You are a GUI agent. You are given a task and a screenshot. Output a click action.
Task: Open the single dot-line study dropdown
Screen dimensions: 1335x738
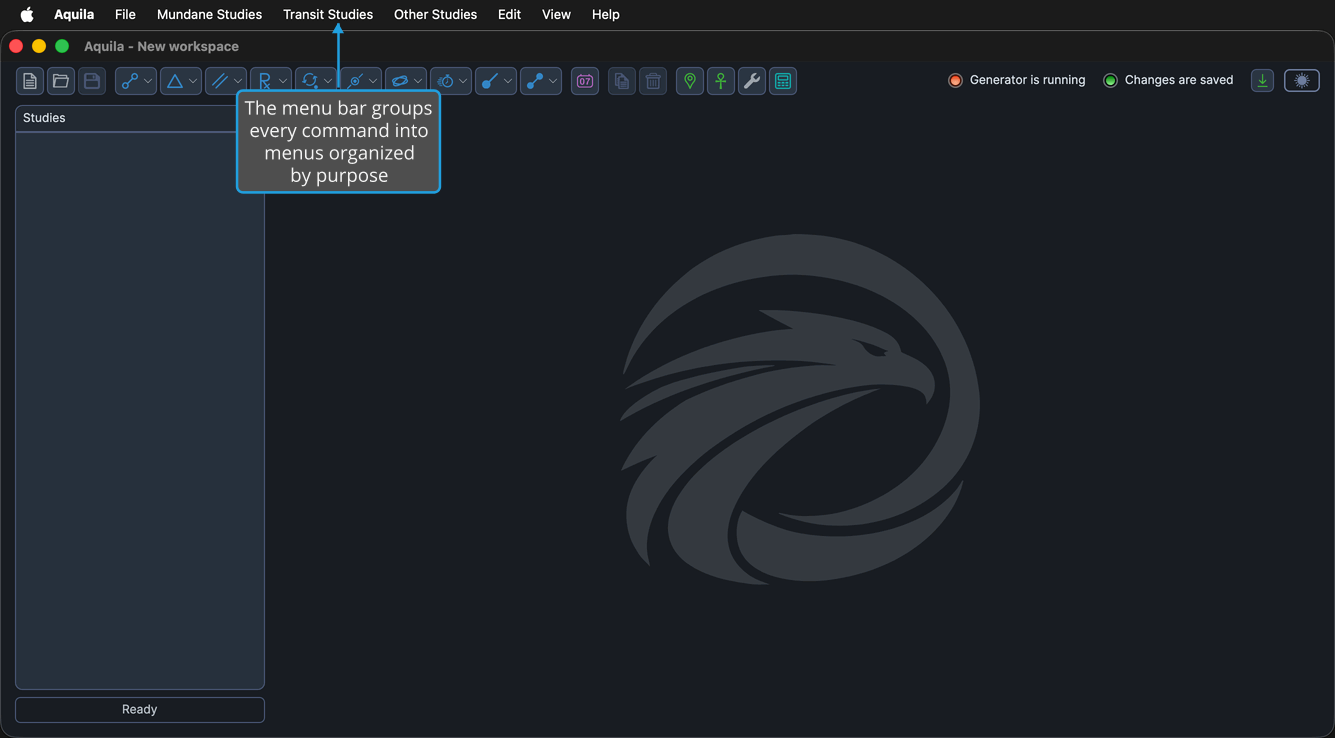pos(496,81)
